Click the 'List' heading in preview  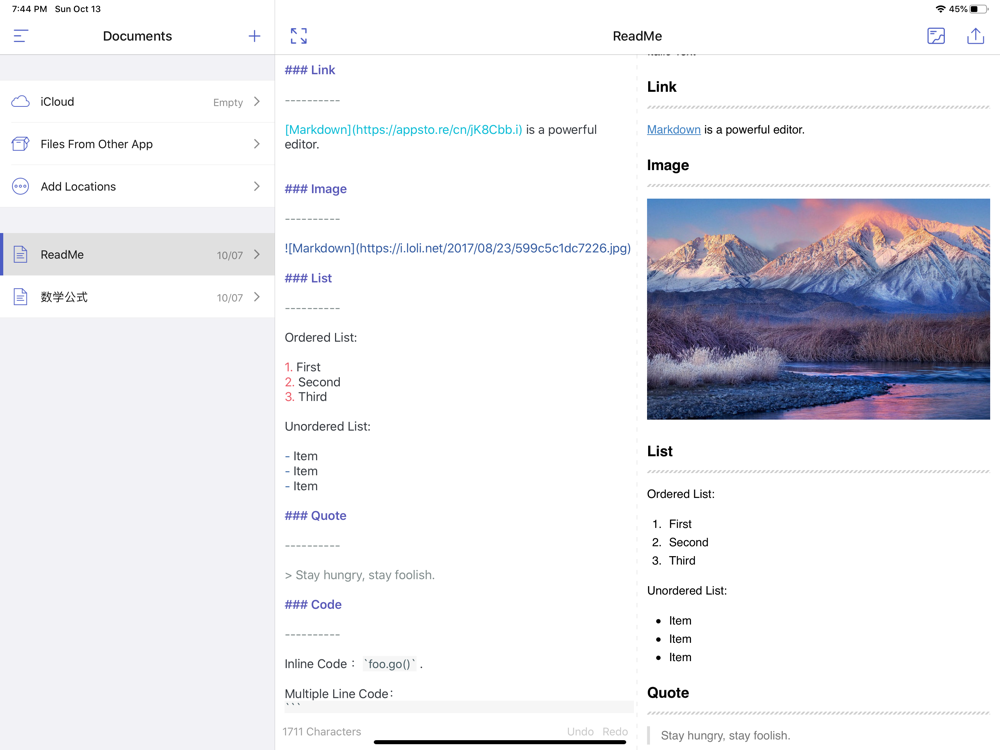coord(659,452)
